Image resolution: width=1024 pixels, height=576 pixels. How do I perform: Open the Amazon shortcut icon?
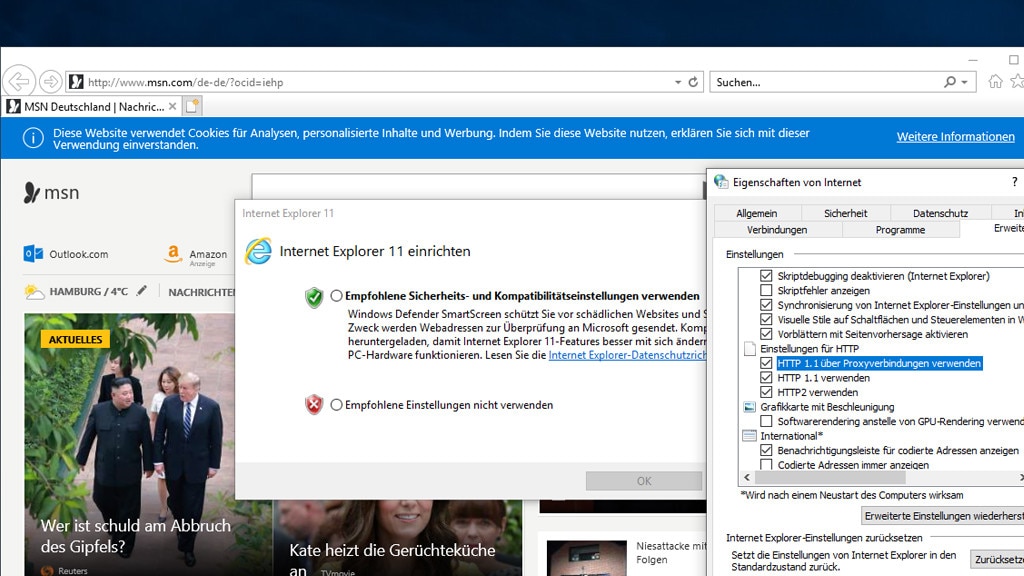click(x=173, y=253)
